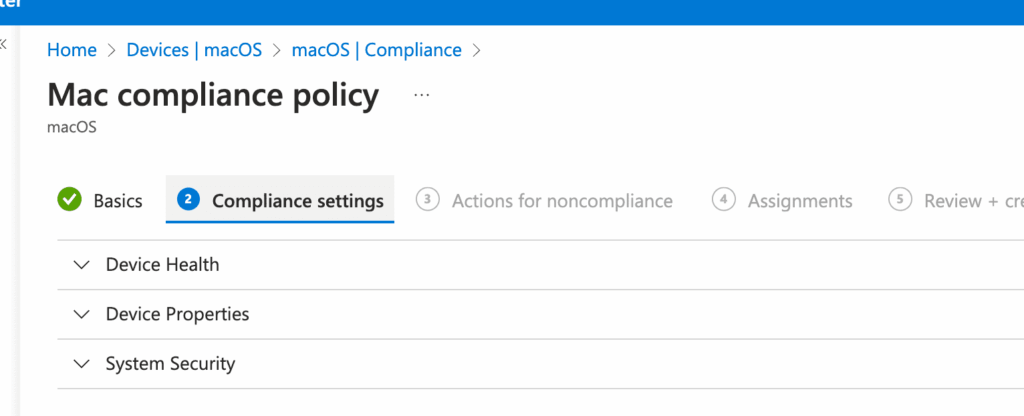Image resolution: width=1024 pixels, height=416 pixels.
Task: Expand the Device Health chevron
Action: click(x=82, y=265)
